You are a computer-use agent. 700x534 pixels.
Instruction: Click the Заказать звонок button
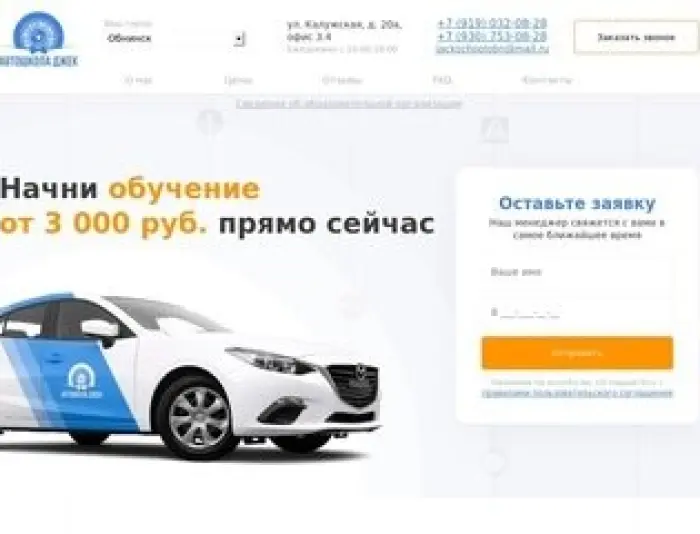coord(636,37)
